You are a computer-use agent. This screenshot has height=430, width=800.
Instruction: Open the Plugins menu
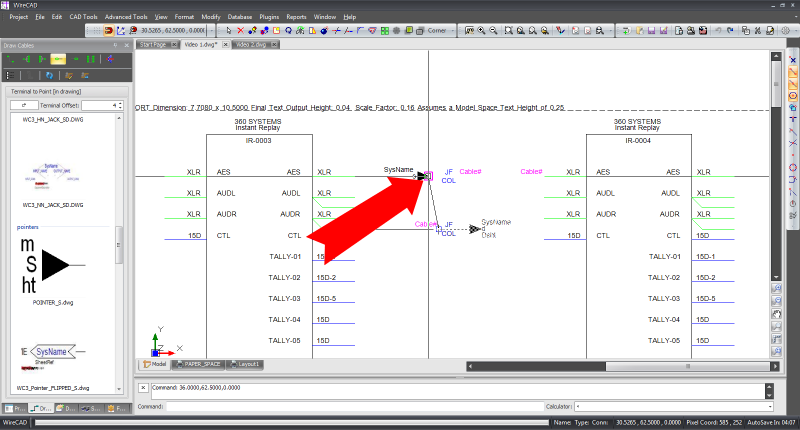click(269, 17)
